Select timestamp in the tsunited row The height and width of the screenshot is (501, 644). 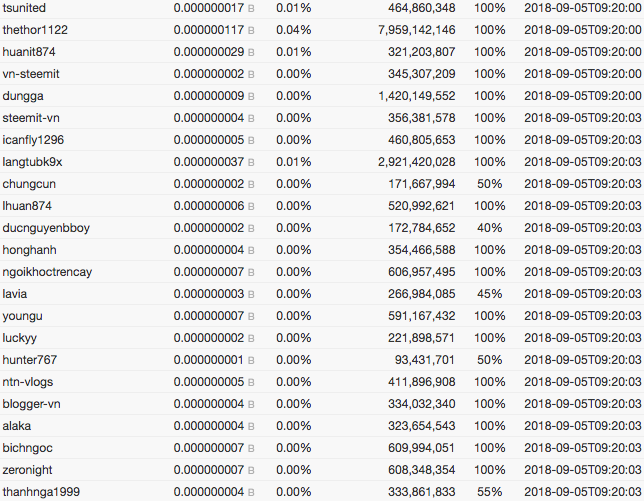pyautogui.click(x=583, y=8)
